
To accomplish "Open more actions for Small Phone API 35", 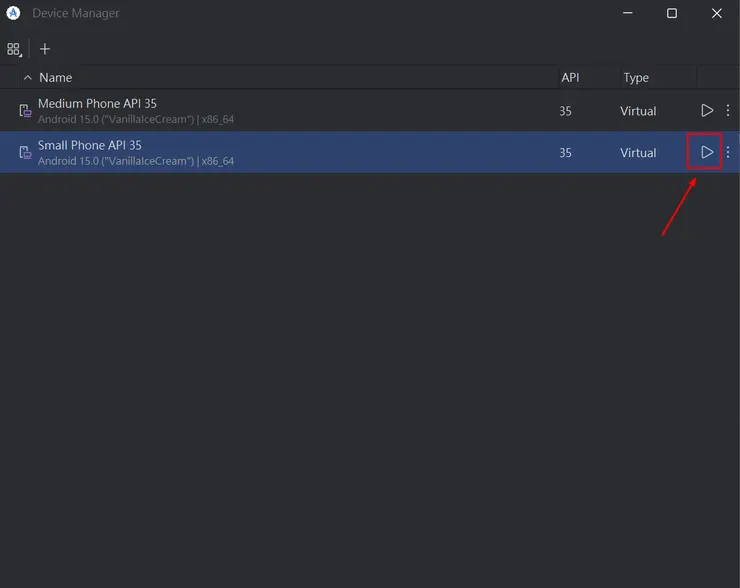I will point(728,152).
